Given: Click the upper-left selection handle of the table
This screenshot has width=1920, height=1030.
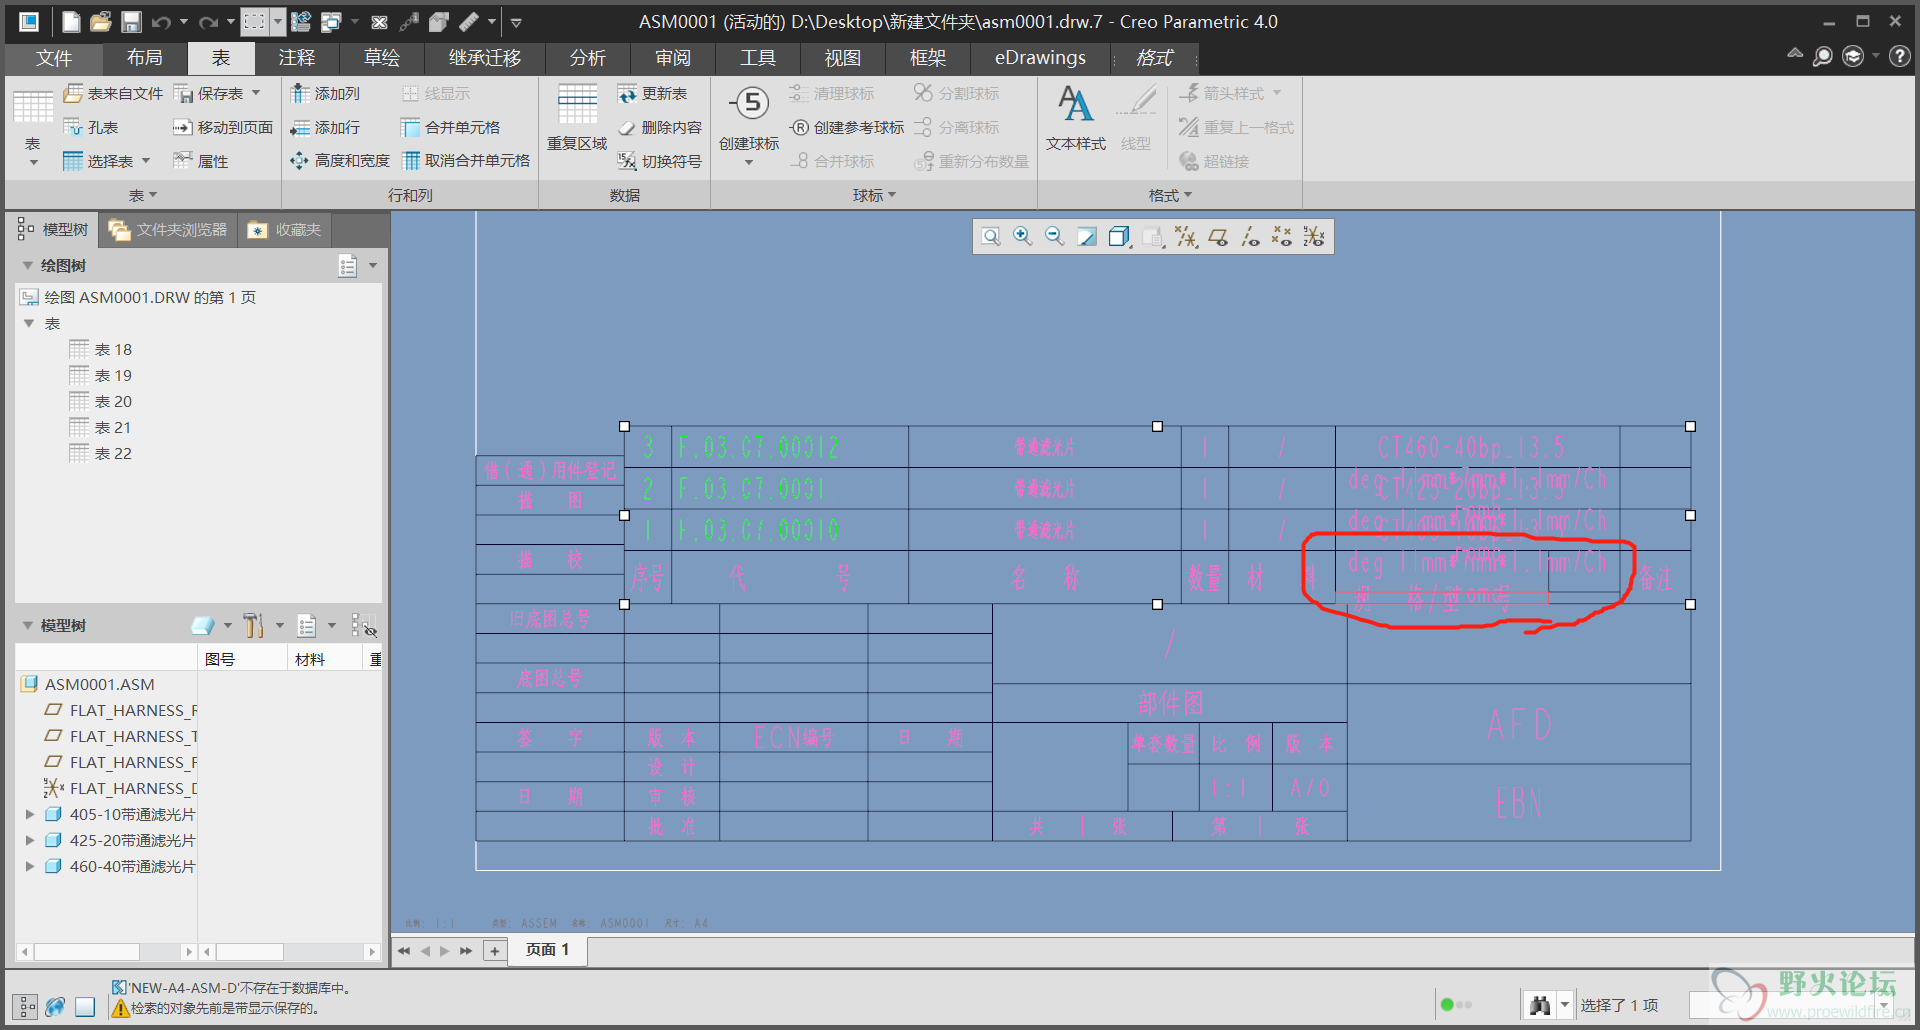Looking at the screenshot, I should coord(624,426).
